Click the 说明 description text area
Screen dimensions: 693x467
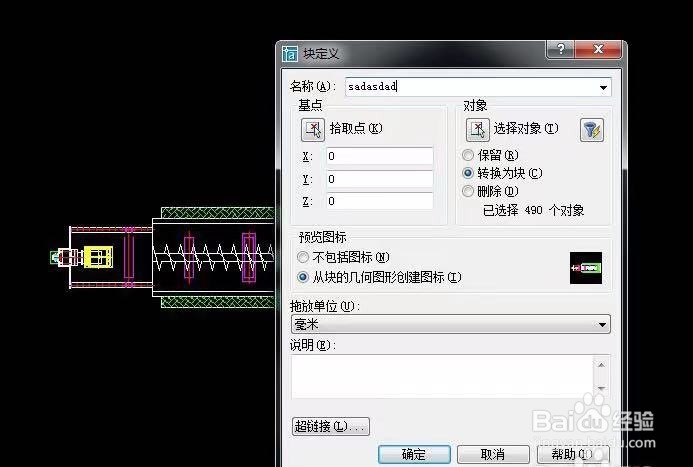pos(442,376)
